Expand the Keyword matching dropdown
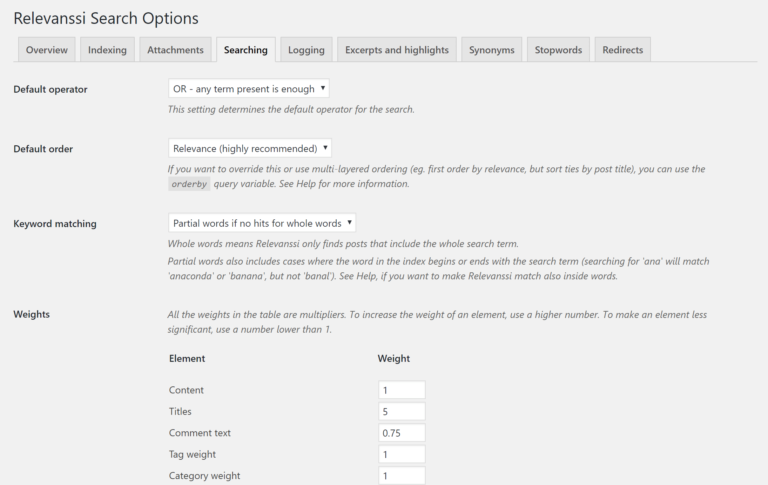This screenshot has height=485, width=768. click(x=262, y=223)
